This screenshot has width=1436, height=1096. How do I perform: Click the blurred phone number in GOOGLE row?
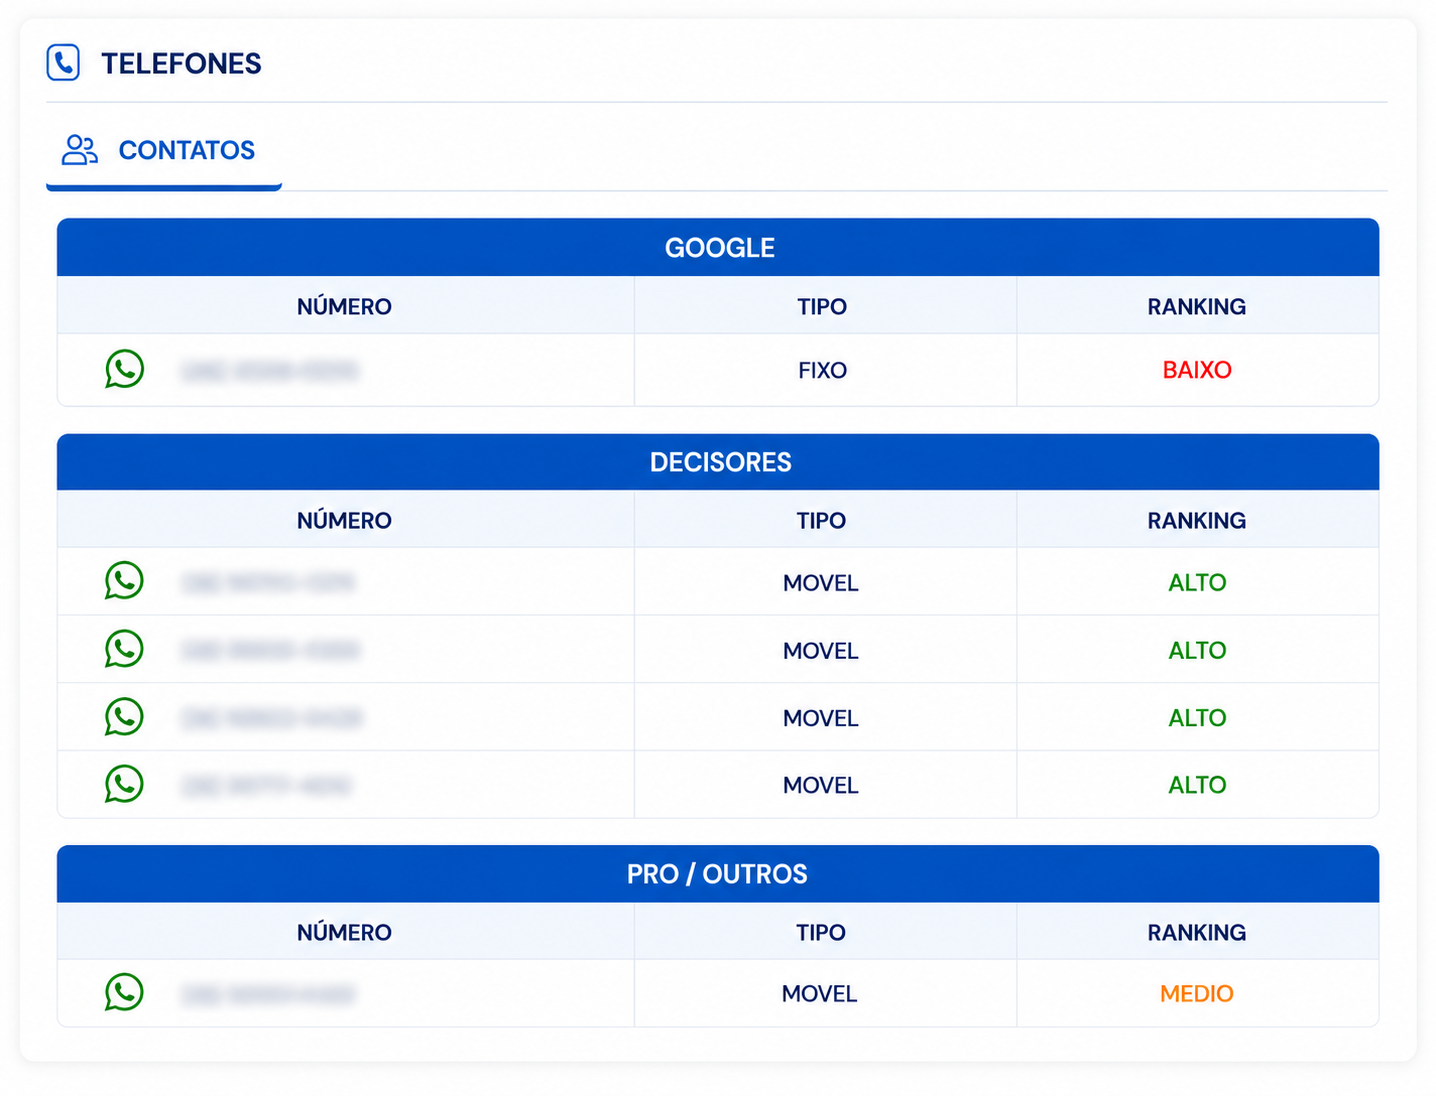tap(269, 371)
